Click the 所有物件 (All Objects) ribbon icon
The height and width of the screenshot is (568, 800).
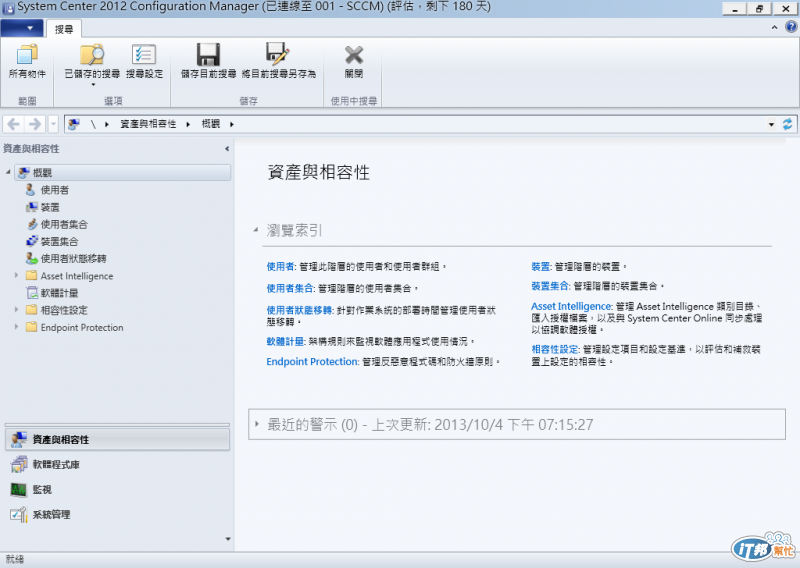(28, 55)
